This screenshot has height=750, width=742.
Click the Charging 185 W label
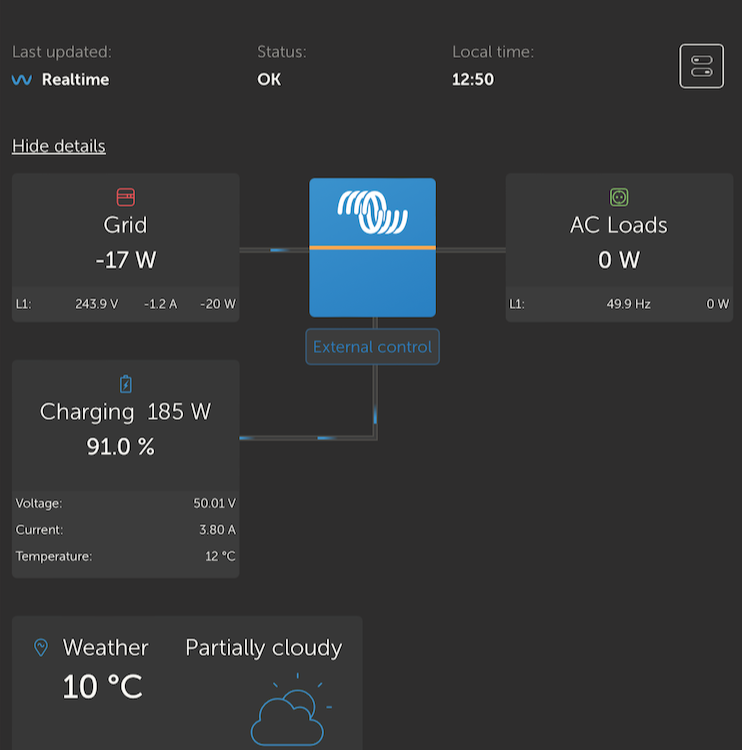coord(125,412)
